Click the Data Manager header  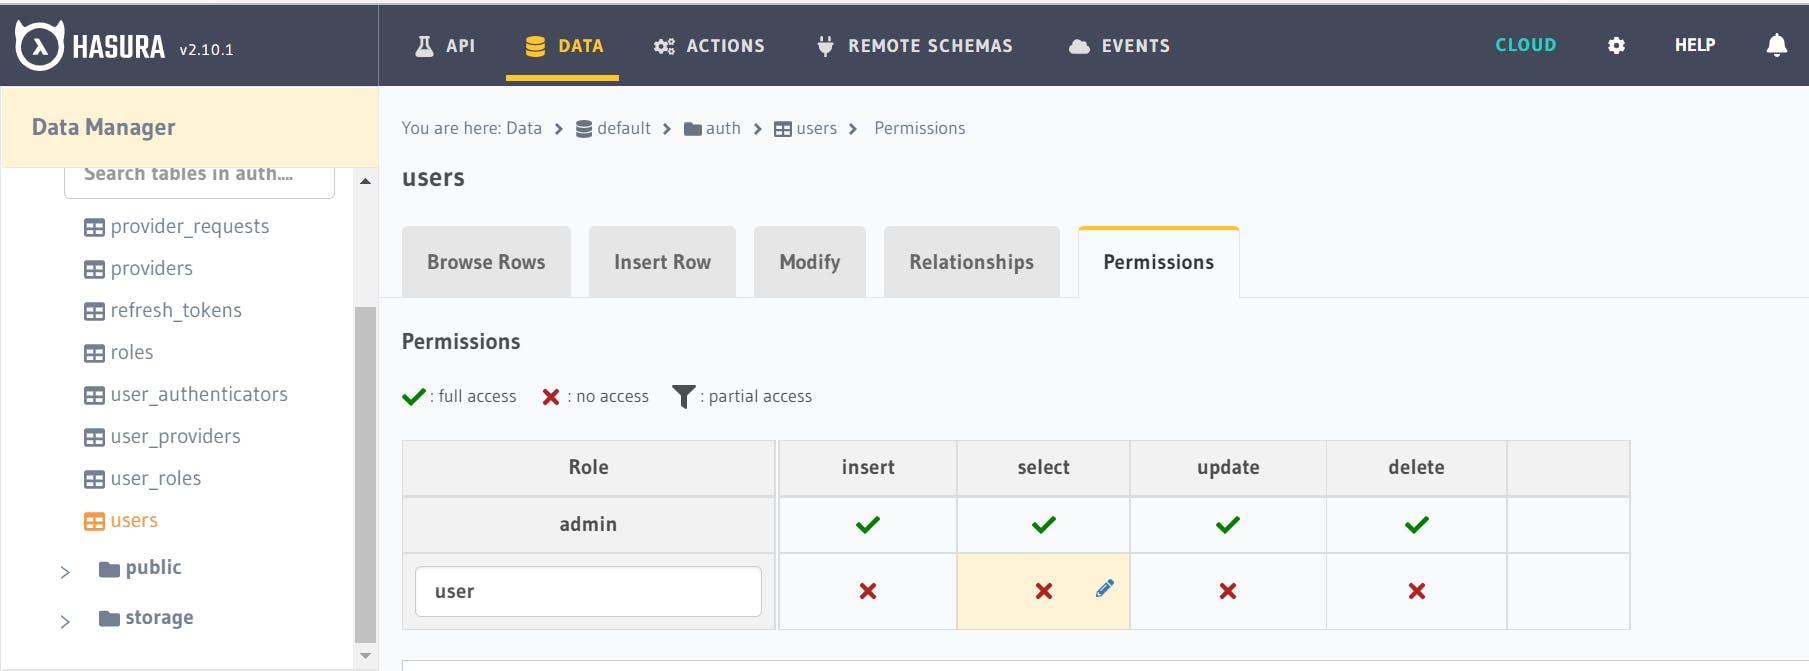(x=190, y=127)
